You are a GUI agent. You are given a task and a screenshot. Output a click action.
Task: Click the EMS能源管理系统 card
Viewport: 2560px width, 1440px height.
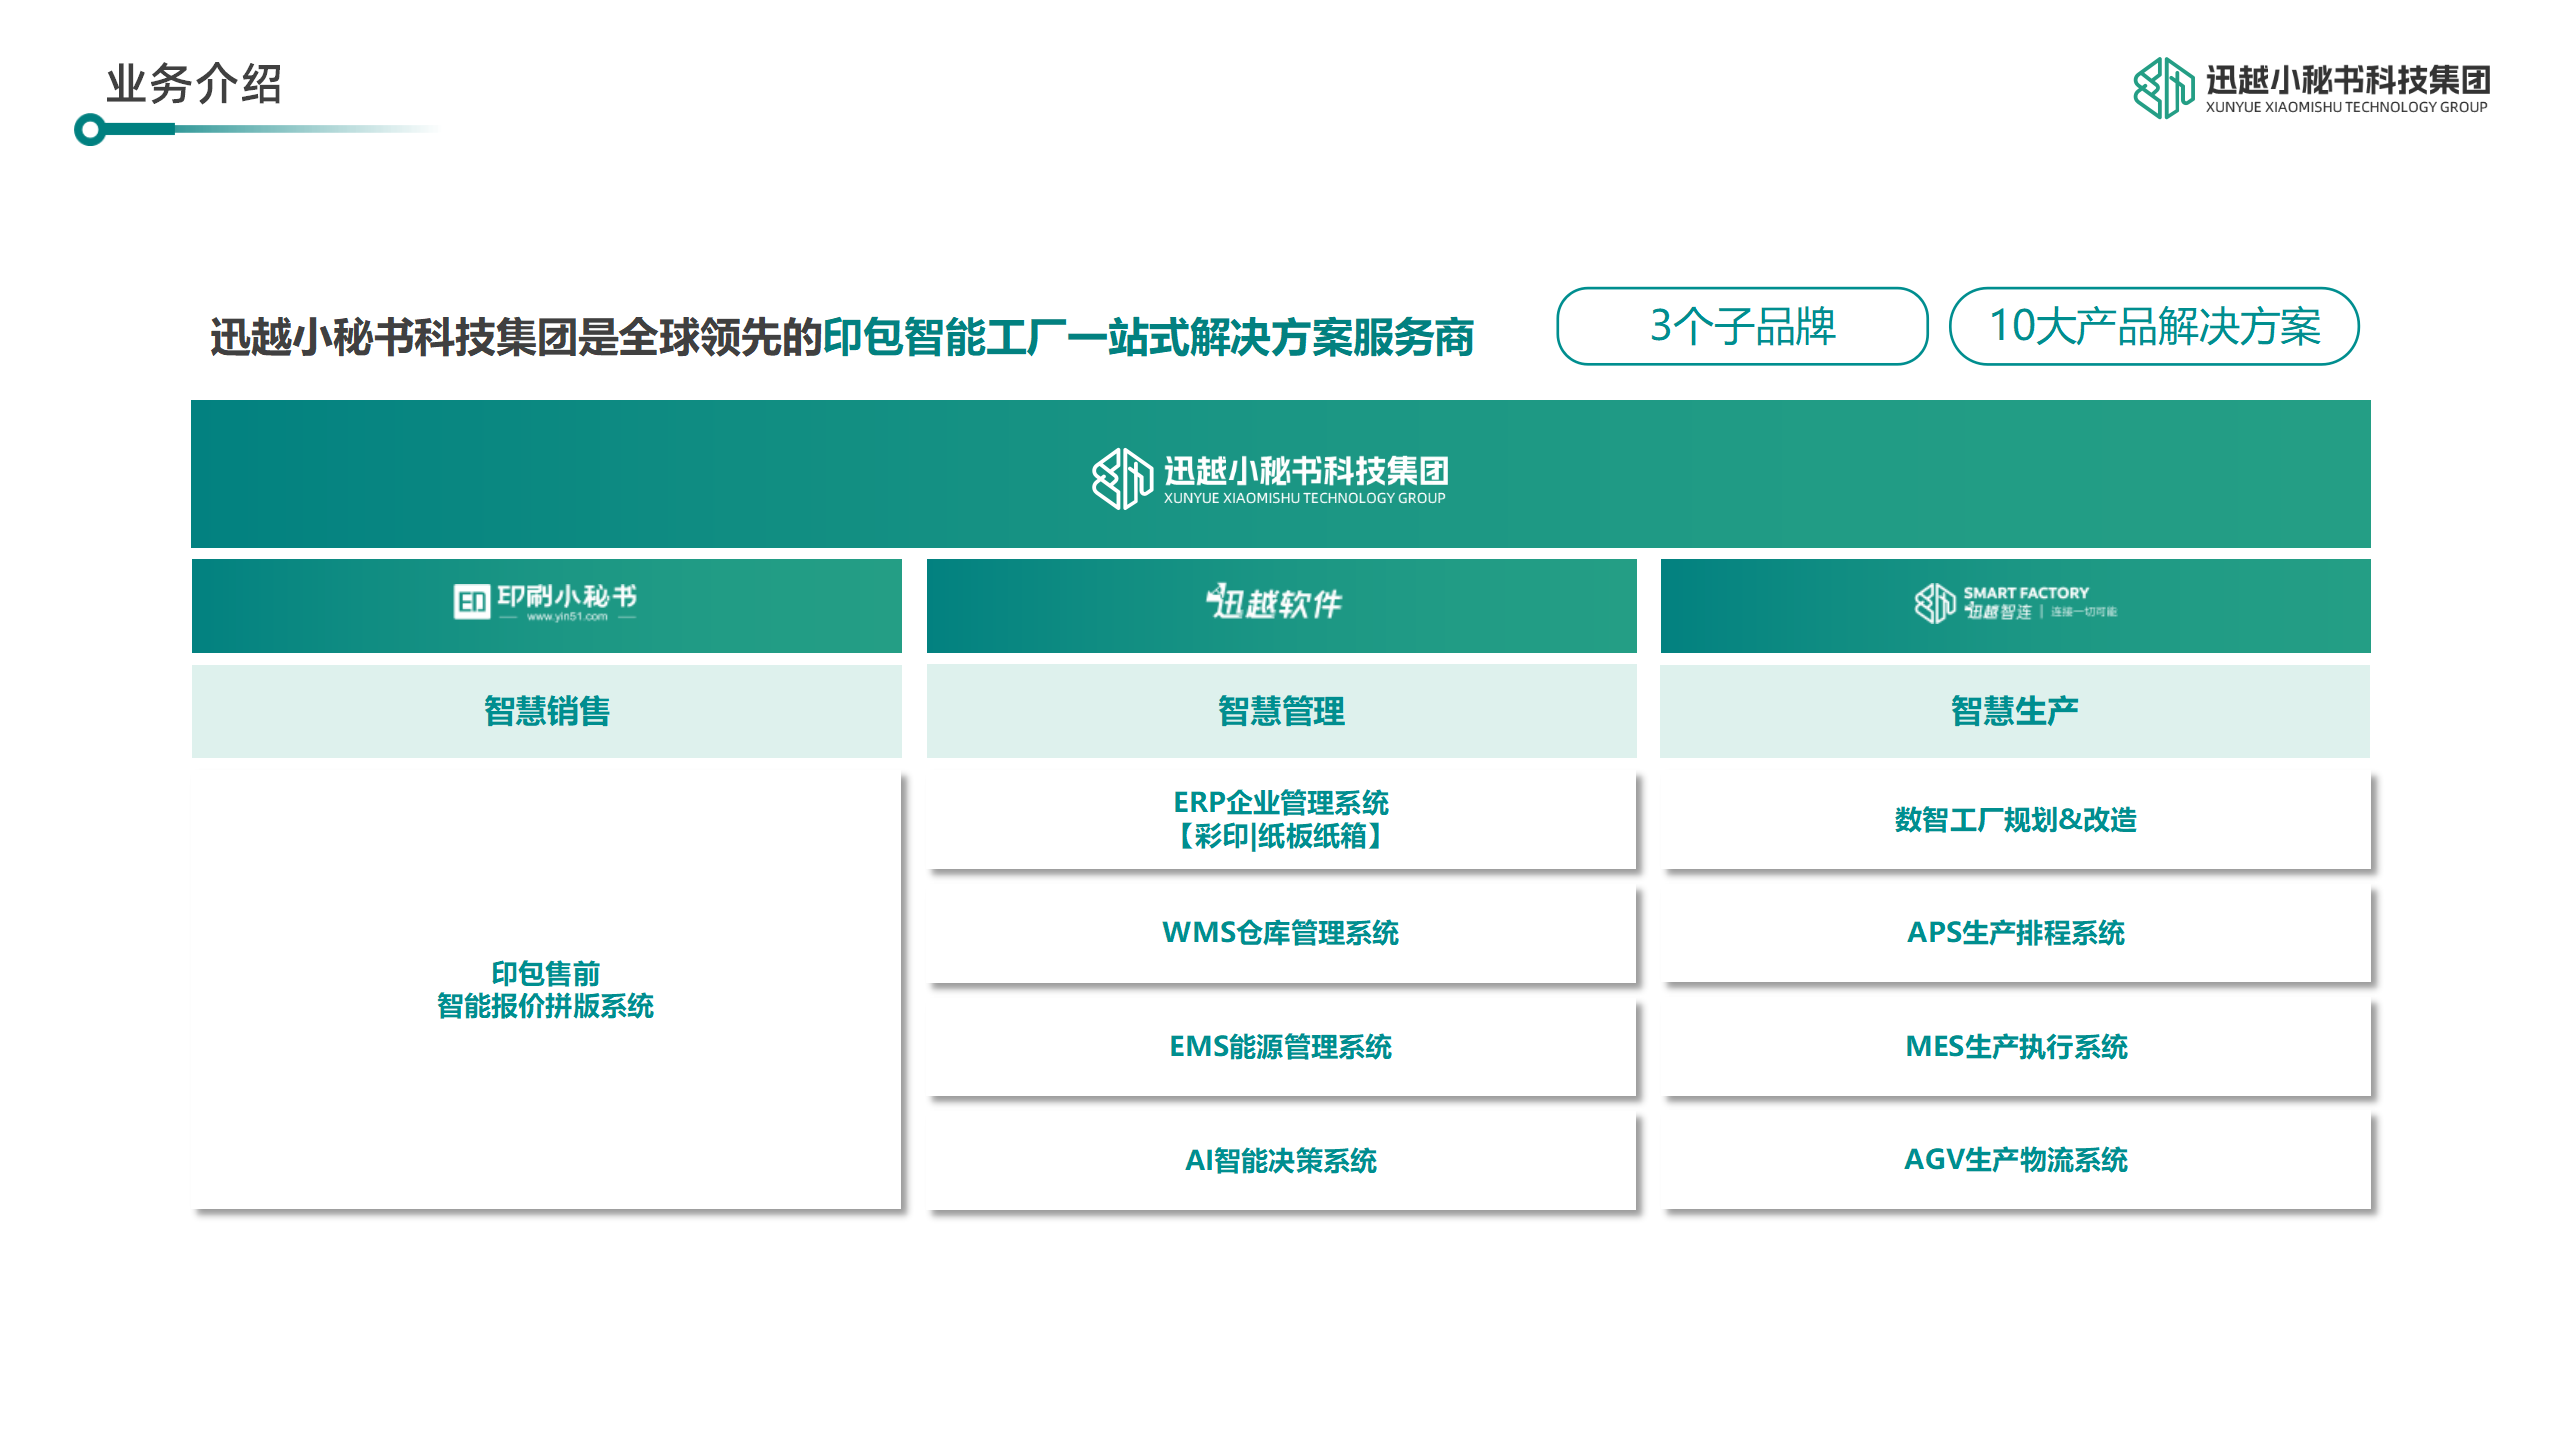pos(1281,1047)
